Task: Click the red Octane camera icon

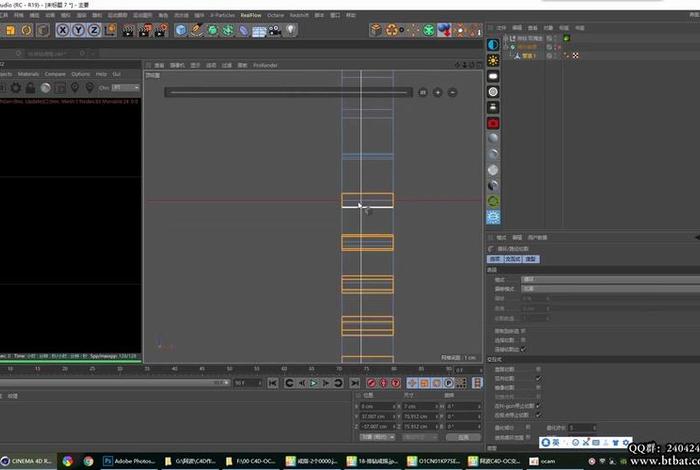Action: point(493,123)
